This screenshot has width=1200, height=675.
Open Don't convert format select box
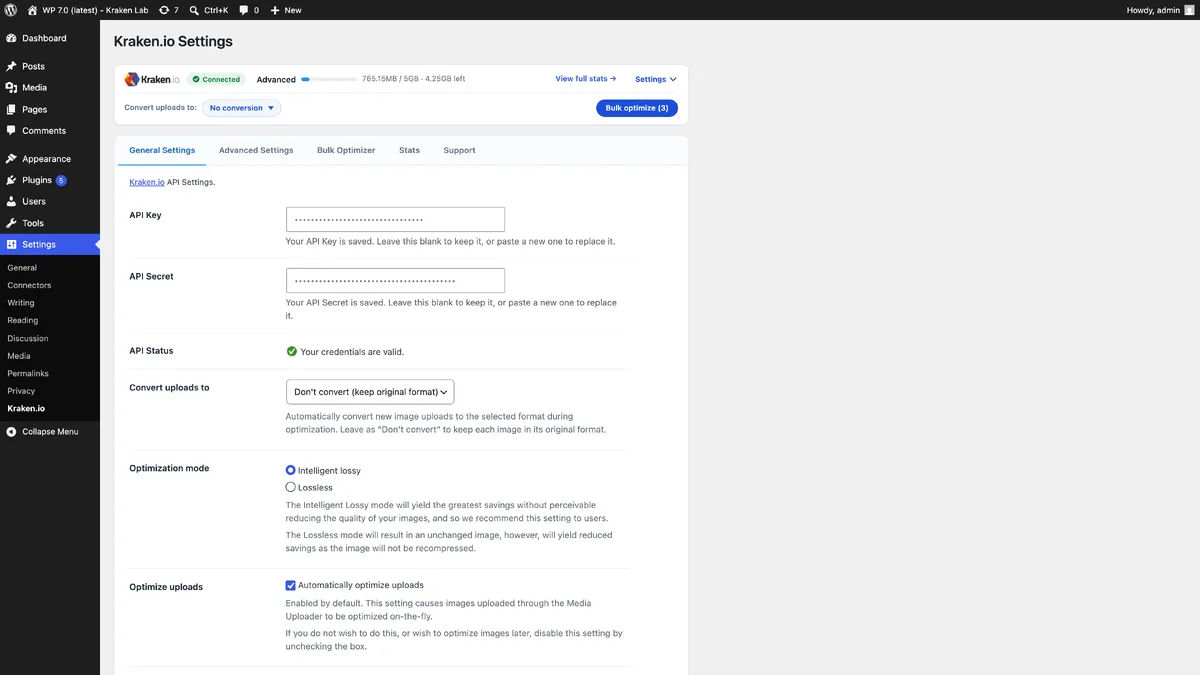coord(370,392)
